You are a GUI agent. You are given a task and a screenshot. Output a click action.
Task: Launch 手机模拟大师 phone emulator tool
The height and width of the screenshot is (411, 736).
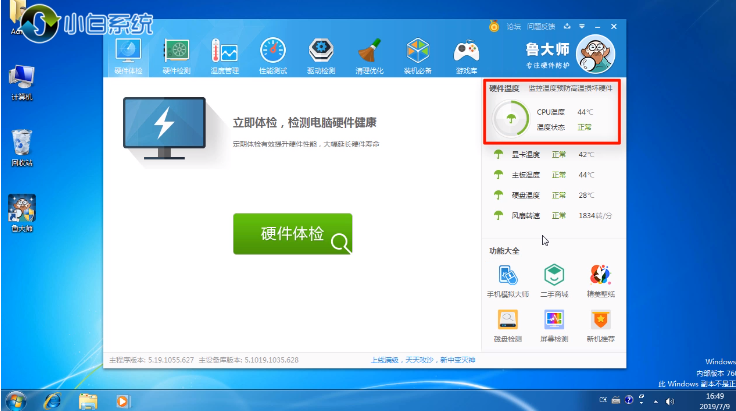508,279
